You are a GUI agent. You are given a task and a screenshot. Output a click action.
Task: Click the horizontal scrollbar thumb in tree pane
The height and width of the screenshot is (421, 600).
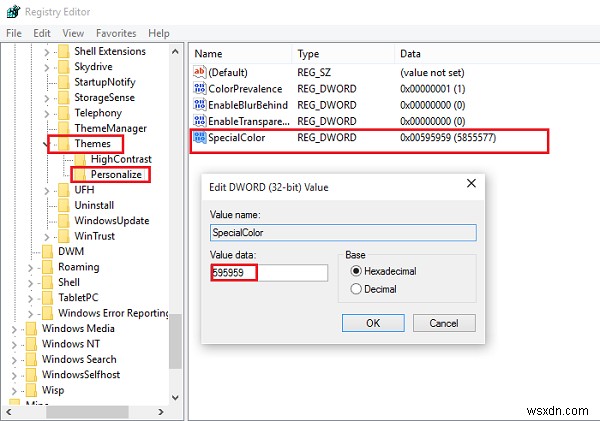(x=87, y=412)
